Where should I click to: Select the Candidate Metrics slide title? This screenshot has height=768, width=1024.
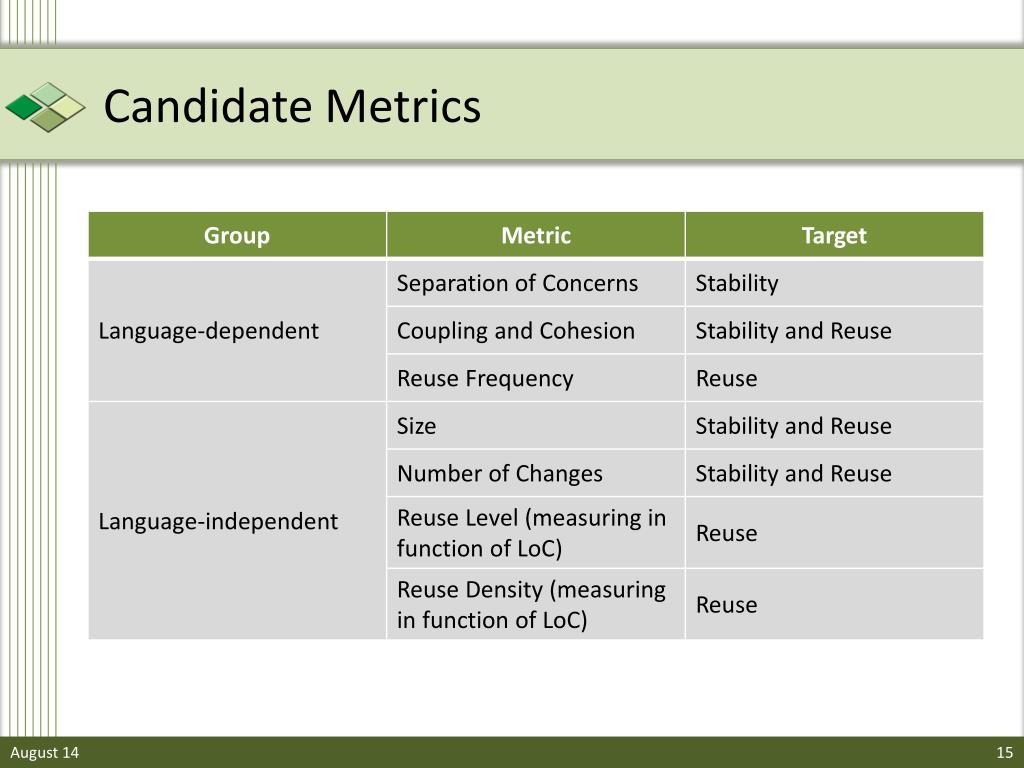point(292,106)
